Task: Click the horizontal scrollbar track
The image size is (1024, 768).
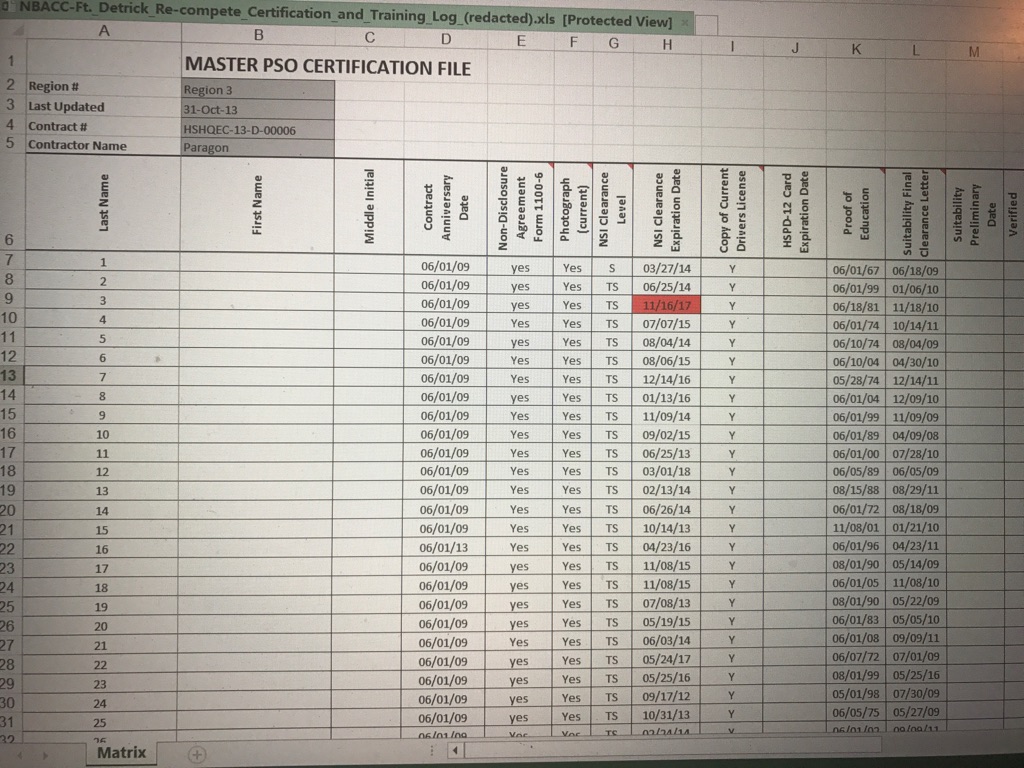Action: (x=700, y=749)
